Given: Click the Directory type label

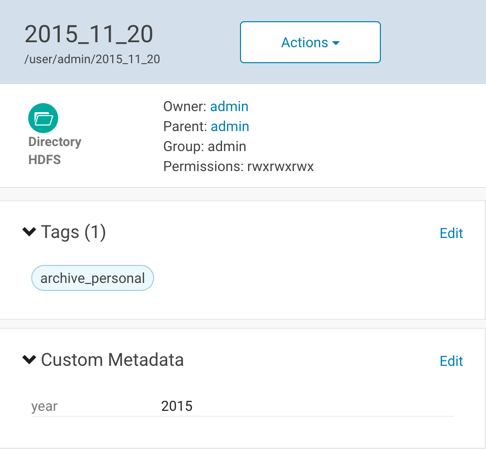Looking at the screenshot, I should point(55,142).
